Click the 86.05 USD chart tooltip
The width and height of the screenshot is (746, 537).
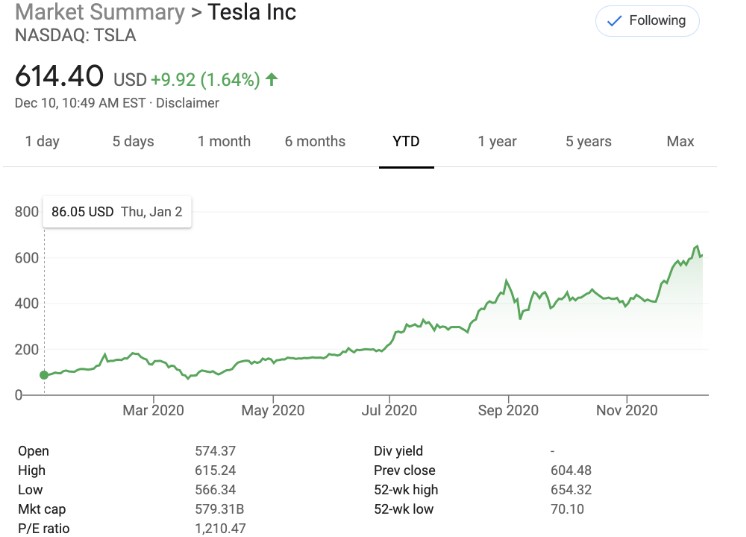(x=117, y=212)
